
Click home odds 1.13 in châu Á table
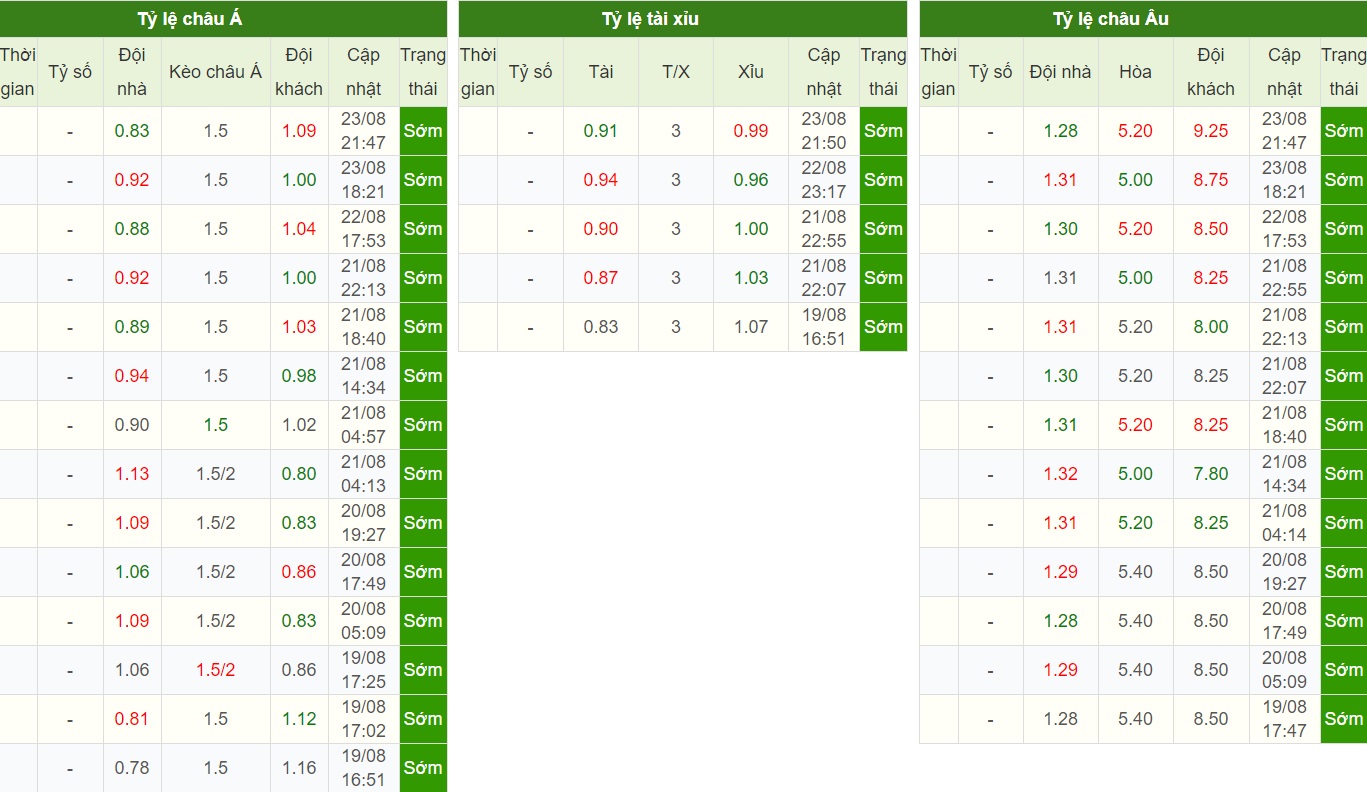click(132, 474)
